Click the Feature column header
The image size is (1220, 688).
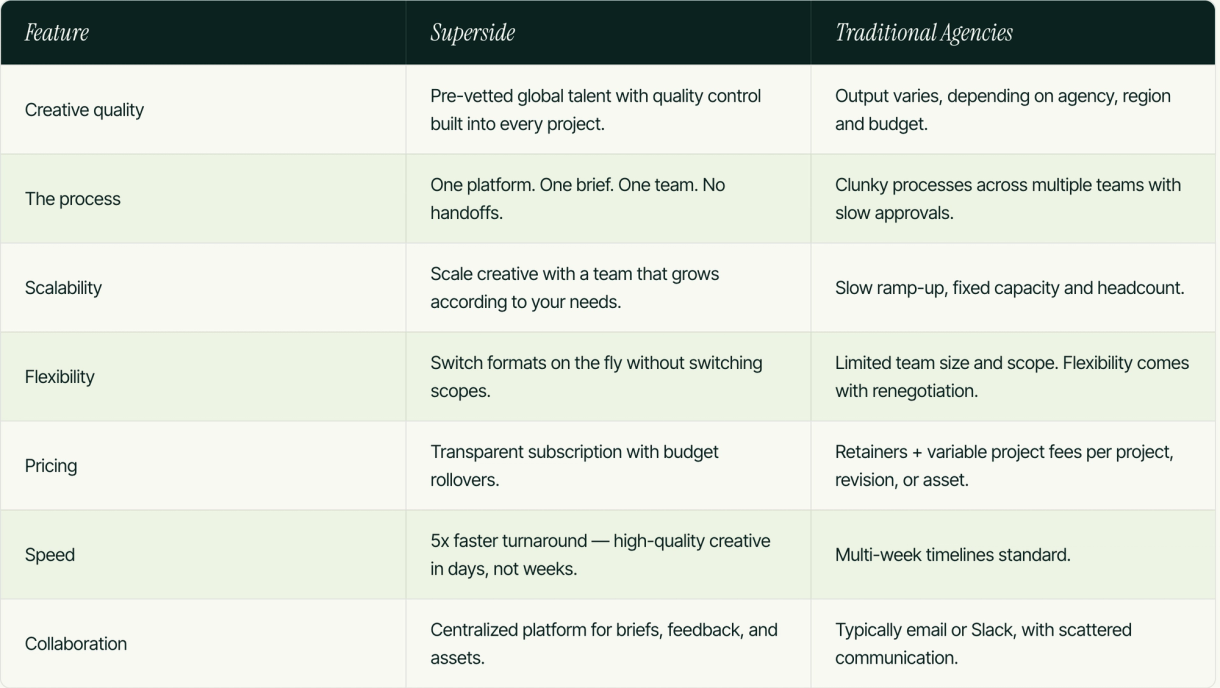coord(57,33)
